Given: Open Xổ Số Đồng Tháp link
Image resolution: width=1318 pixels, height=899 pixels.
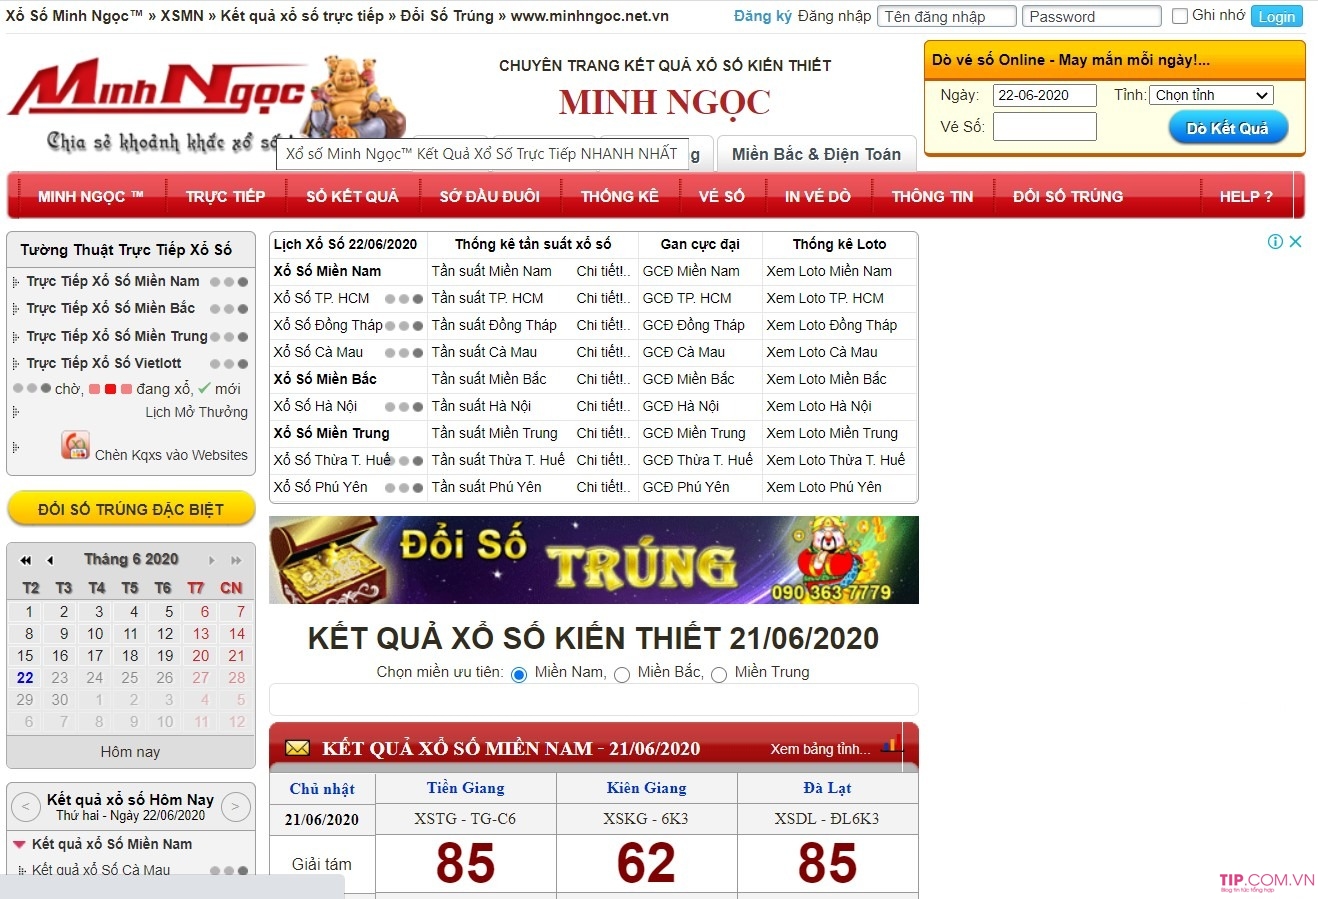Looking at the screenshot, I should (328, 325).
